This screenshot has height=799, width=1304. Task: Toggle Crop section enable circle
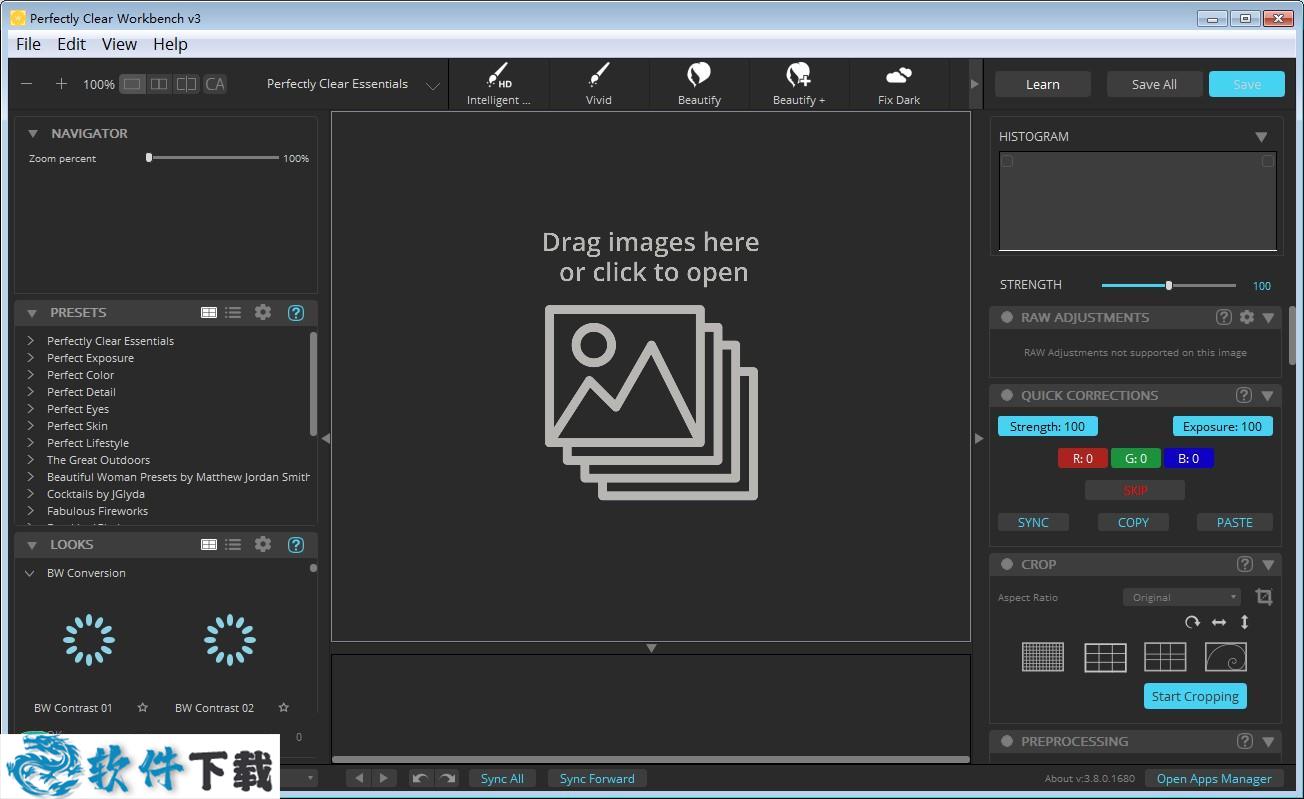(1007, 564)
